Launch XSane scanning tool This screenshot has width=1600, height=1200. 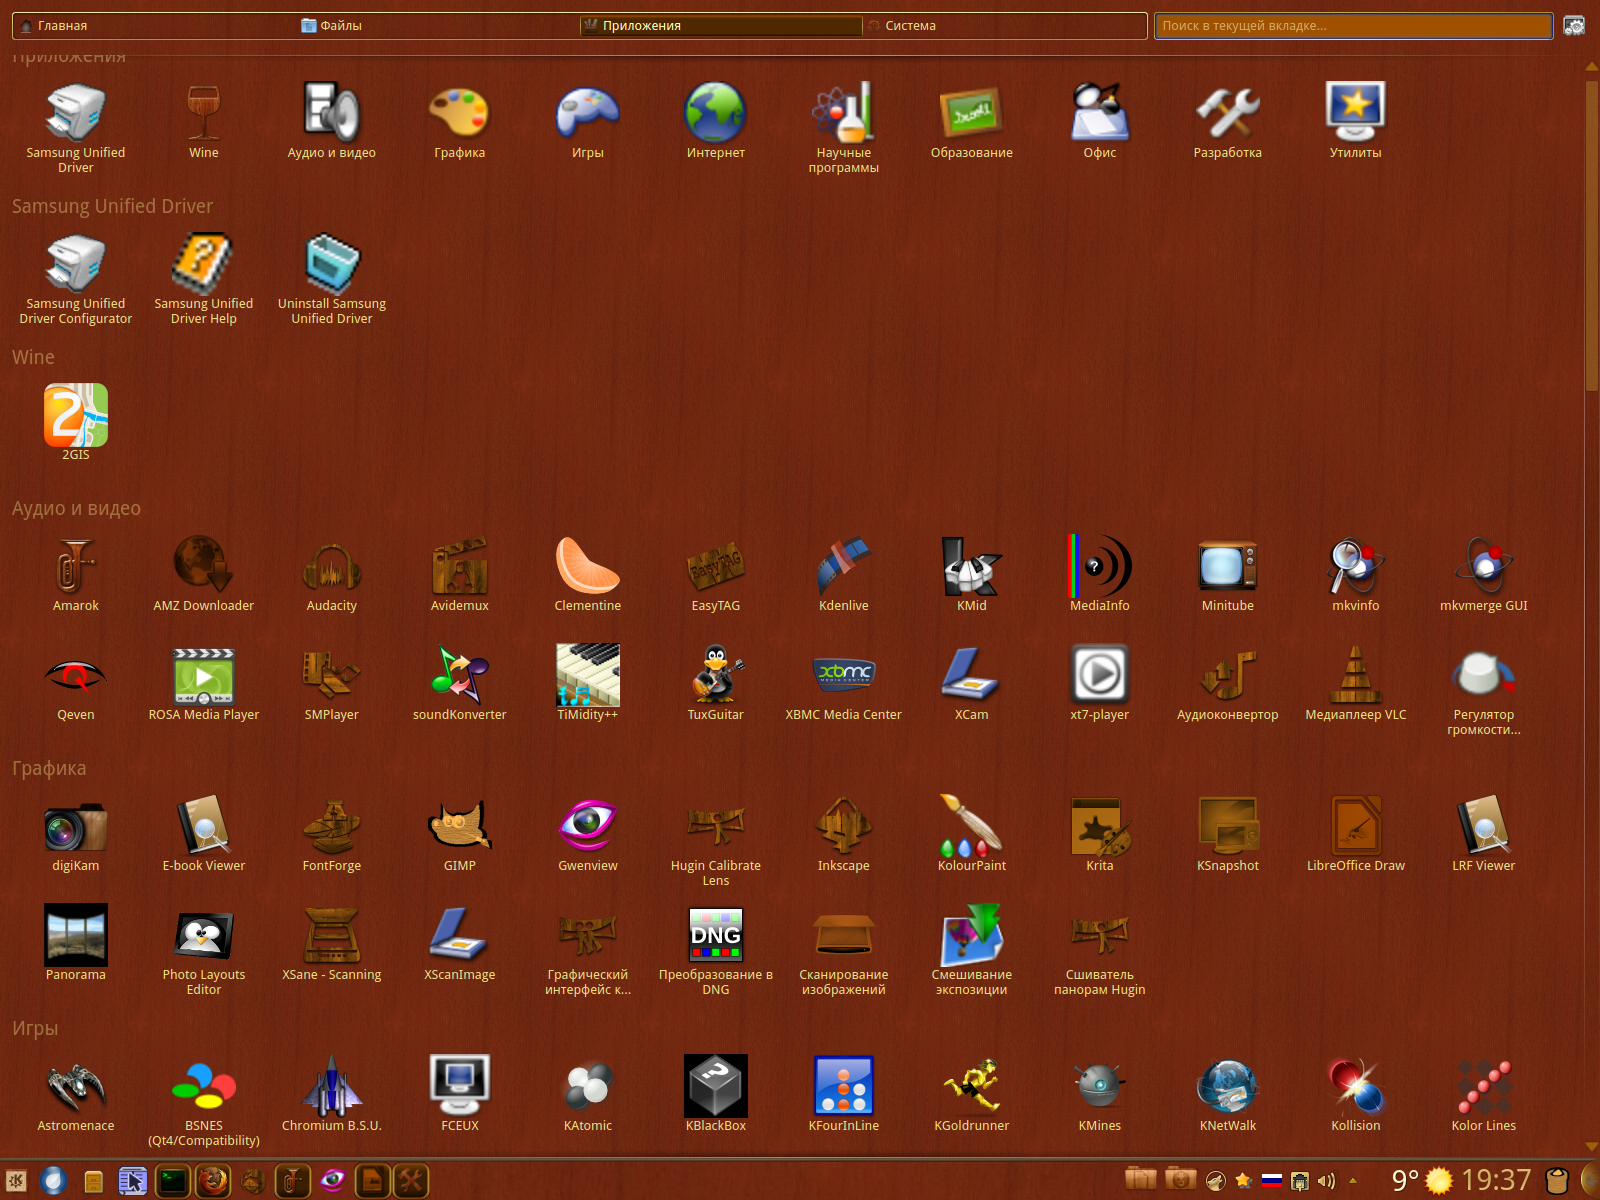tap(332, 944)
